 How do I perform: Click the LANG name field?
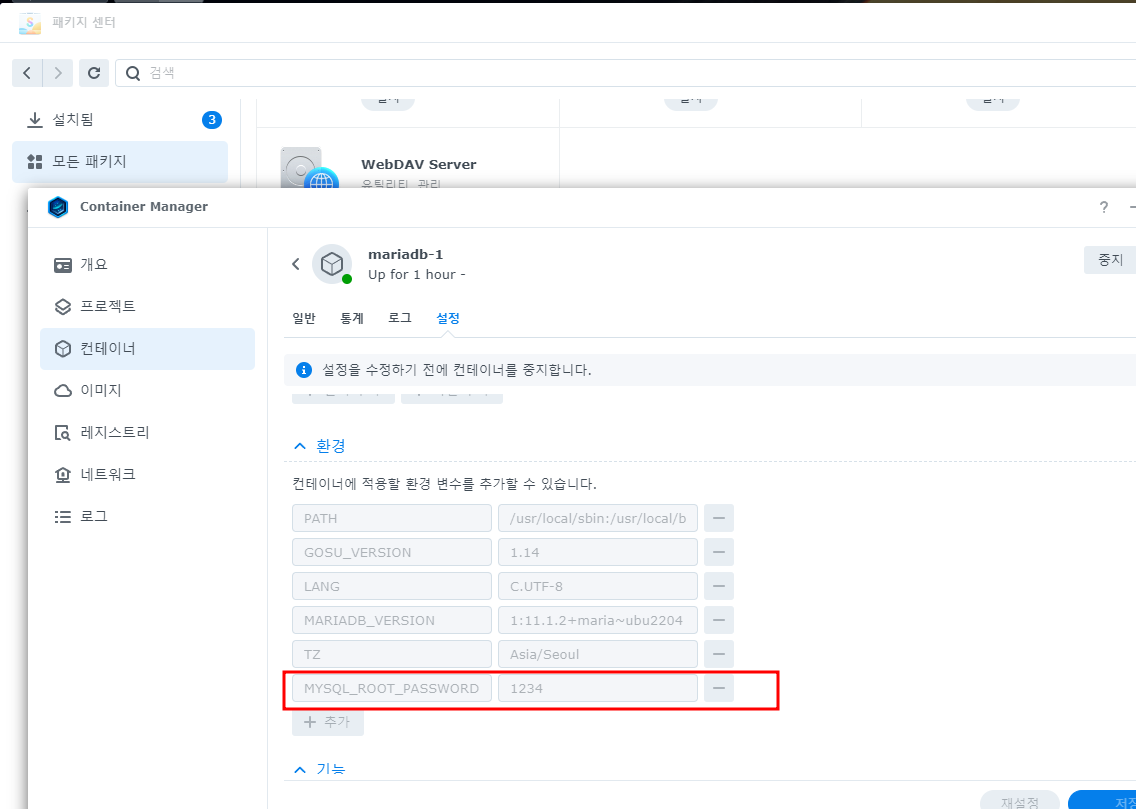tap(392, 587)
